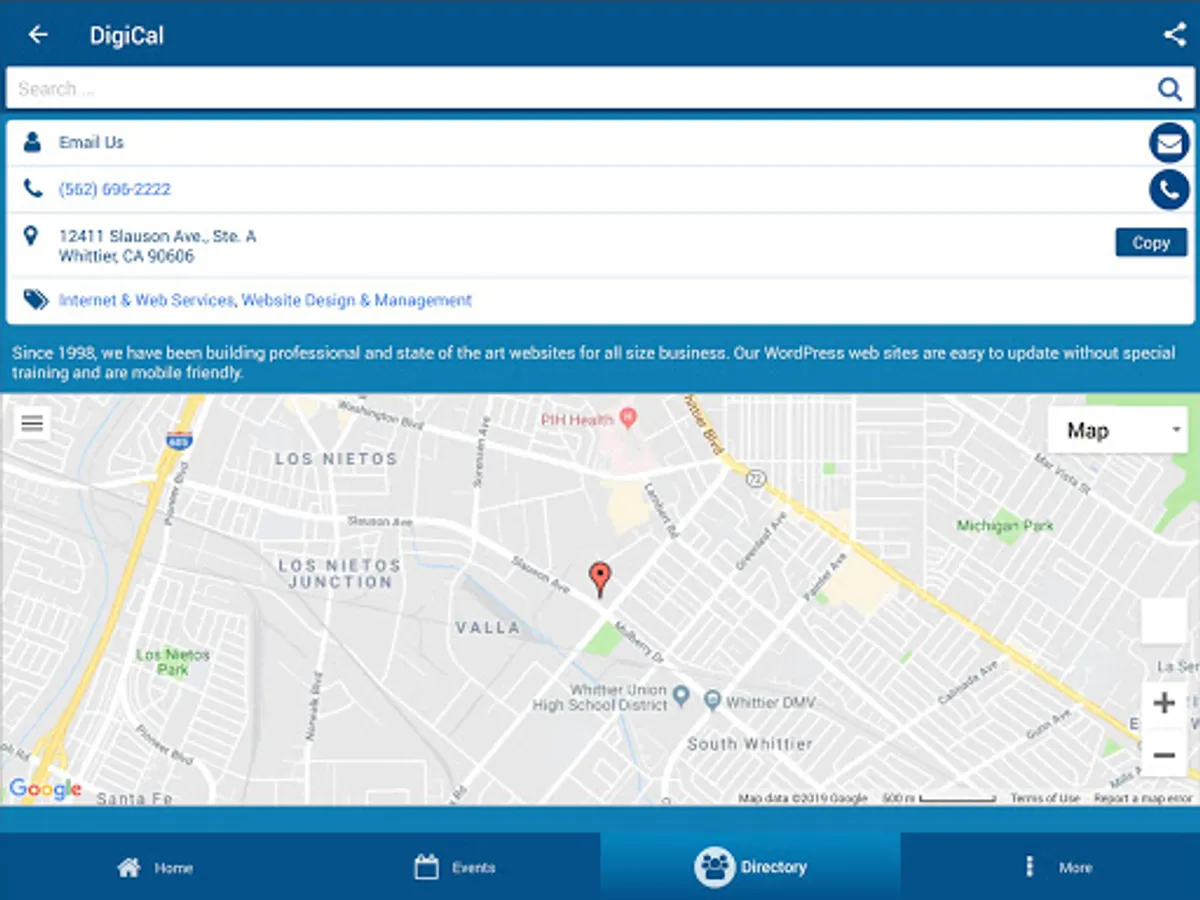The width and height of the screenshot is (1200, 900).
Task: Tap the share icon in header
Action: pos(1174,35)
